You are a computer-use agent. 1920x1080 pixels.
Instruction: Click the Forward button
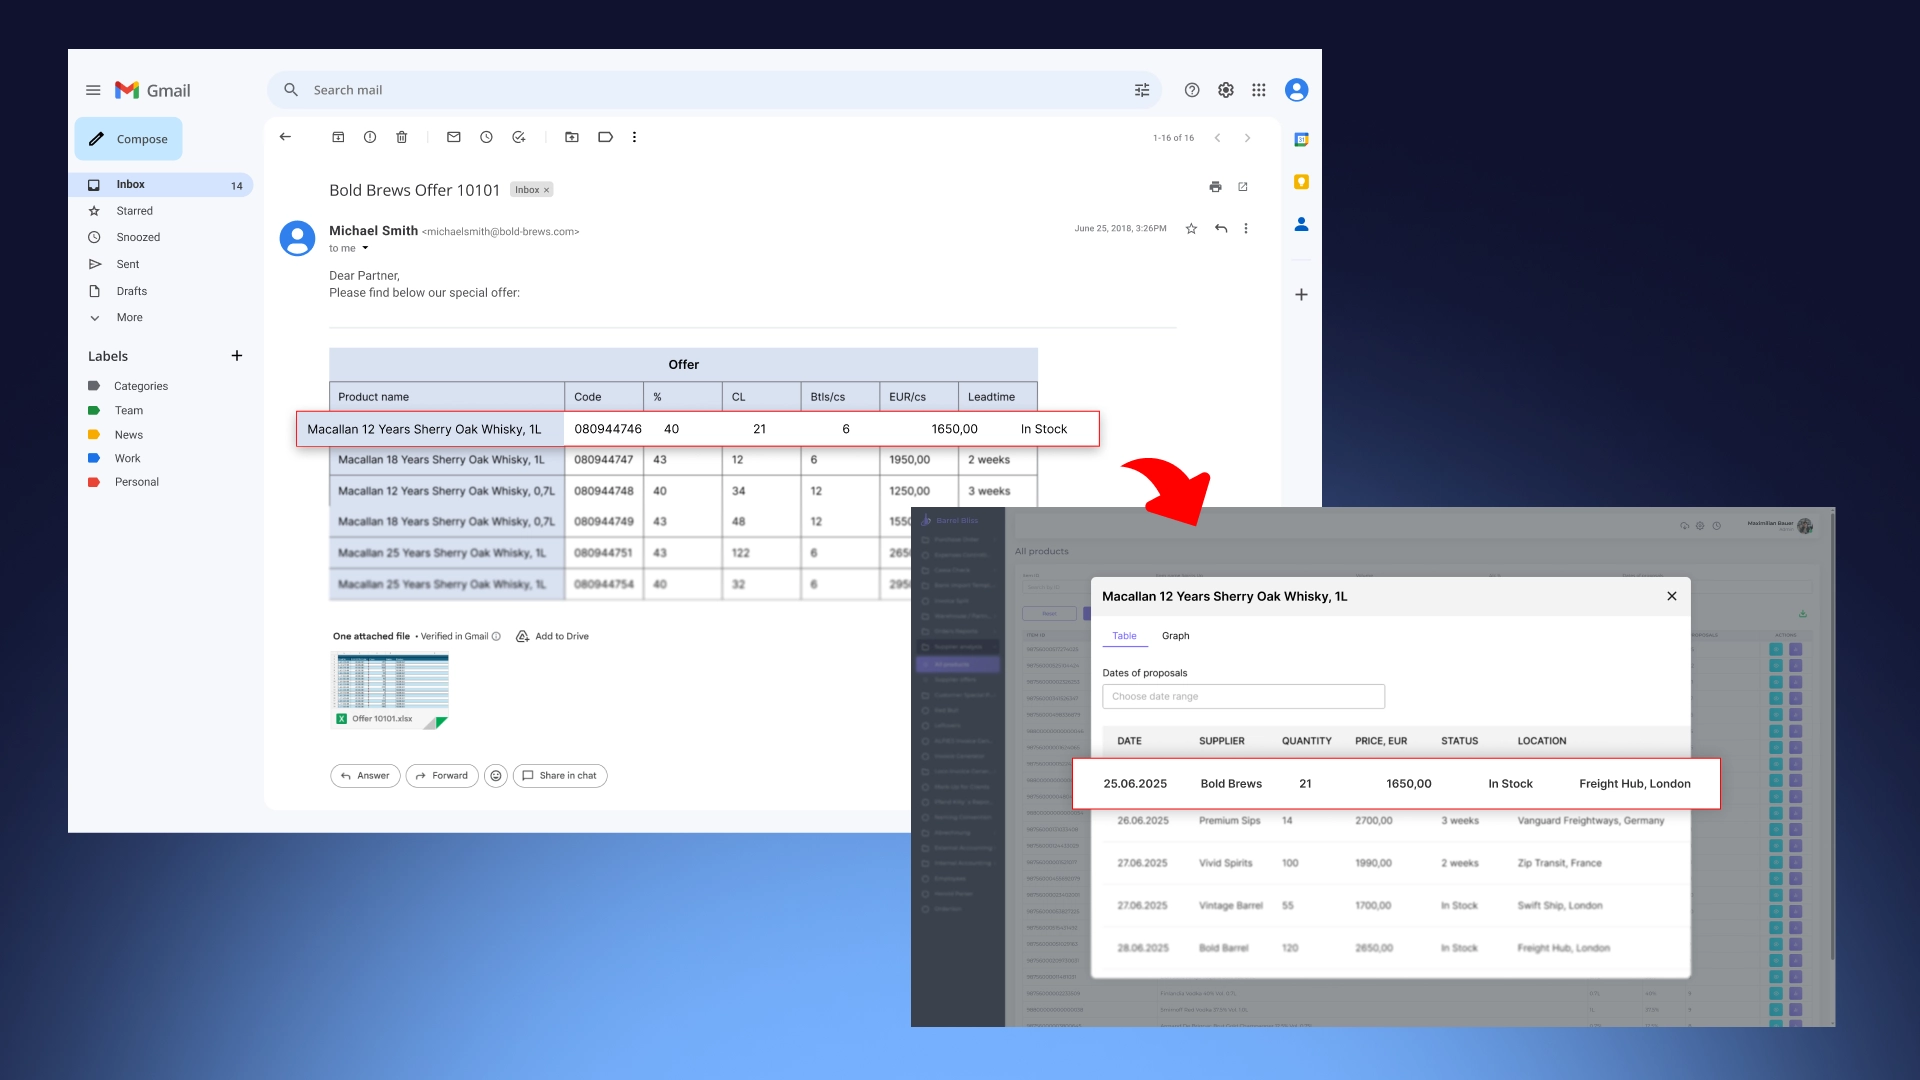click(441, 776)
